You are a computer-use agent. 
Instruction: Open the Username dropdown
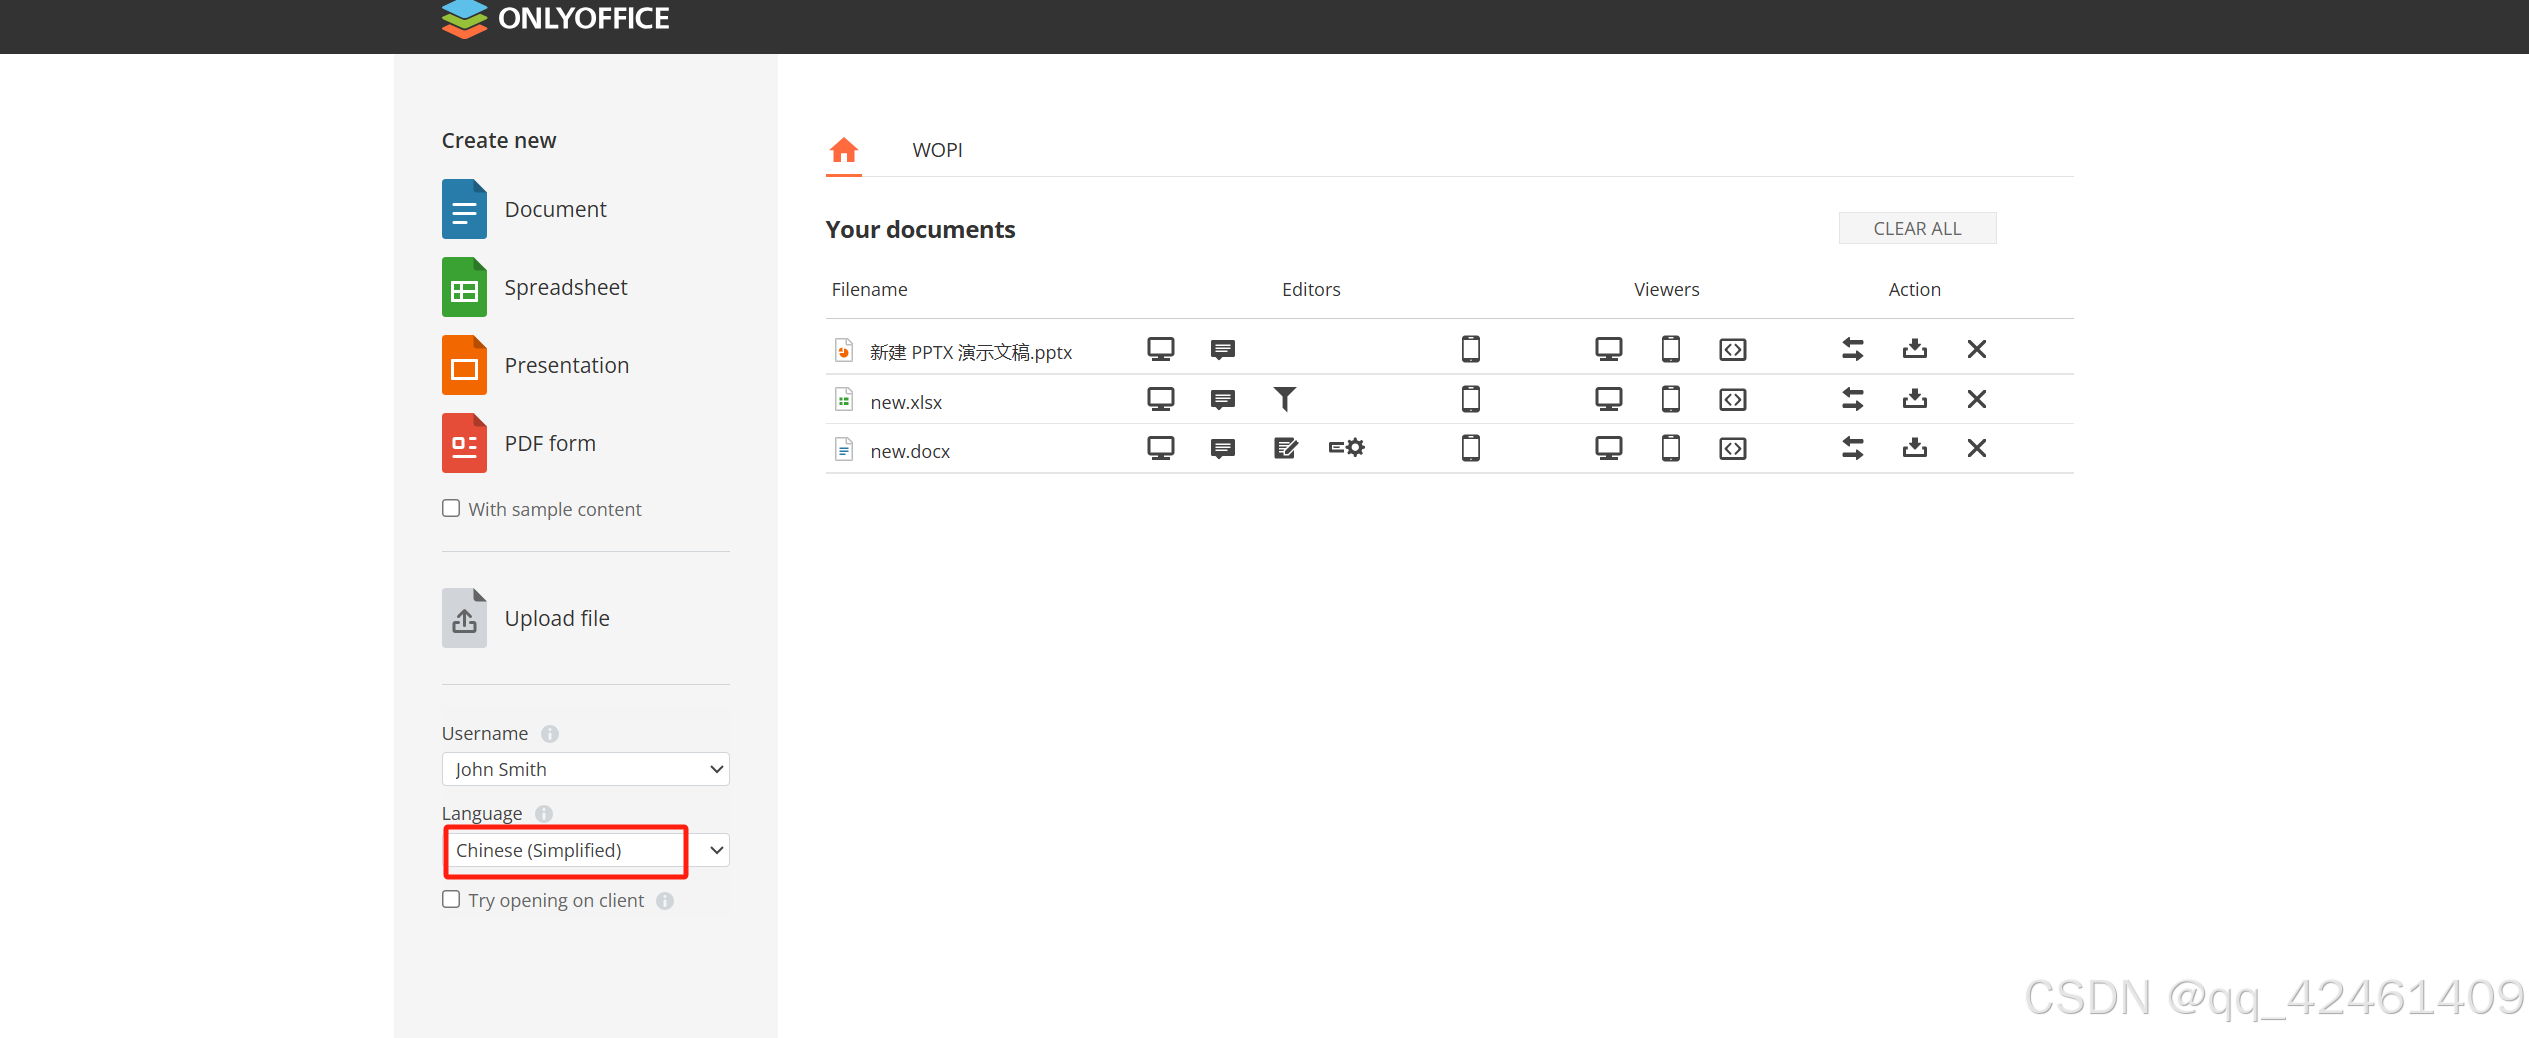(585, 769)
